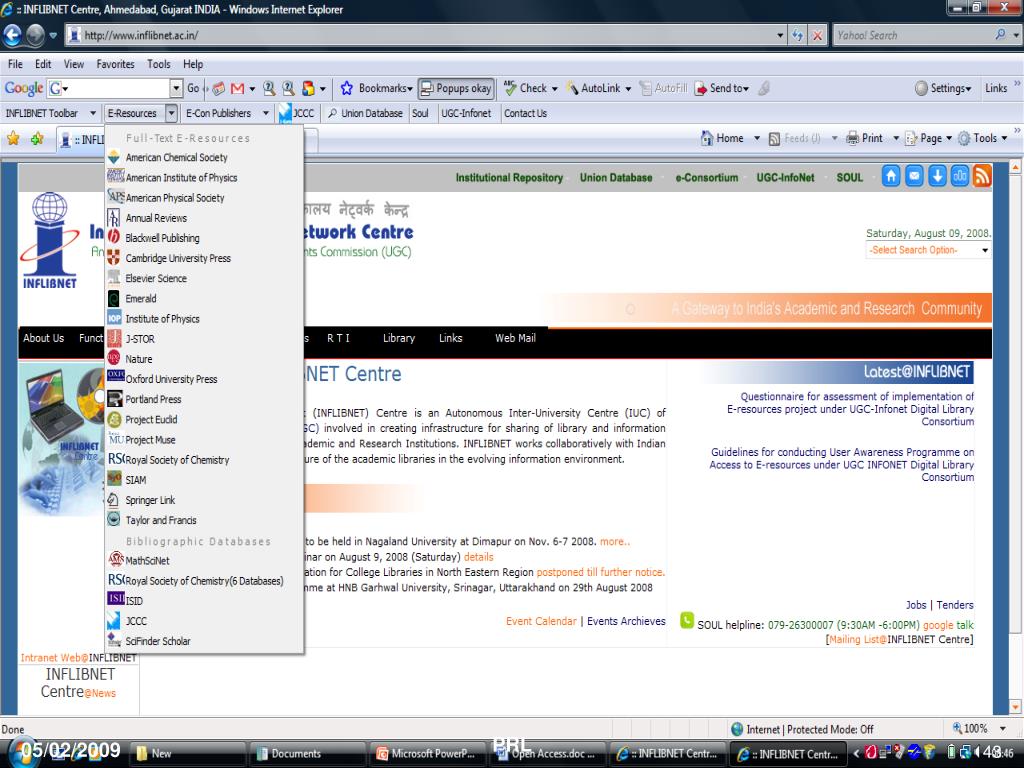The height and width of the screenshot is (768, 1024).
Task: Click the Contact Us toolbar button
Action: (525, 113)
